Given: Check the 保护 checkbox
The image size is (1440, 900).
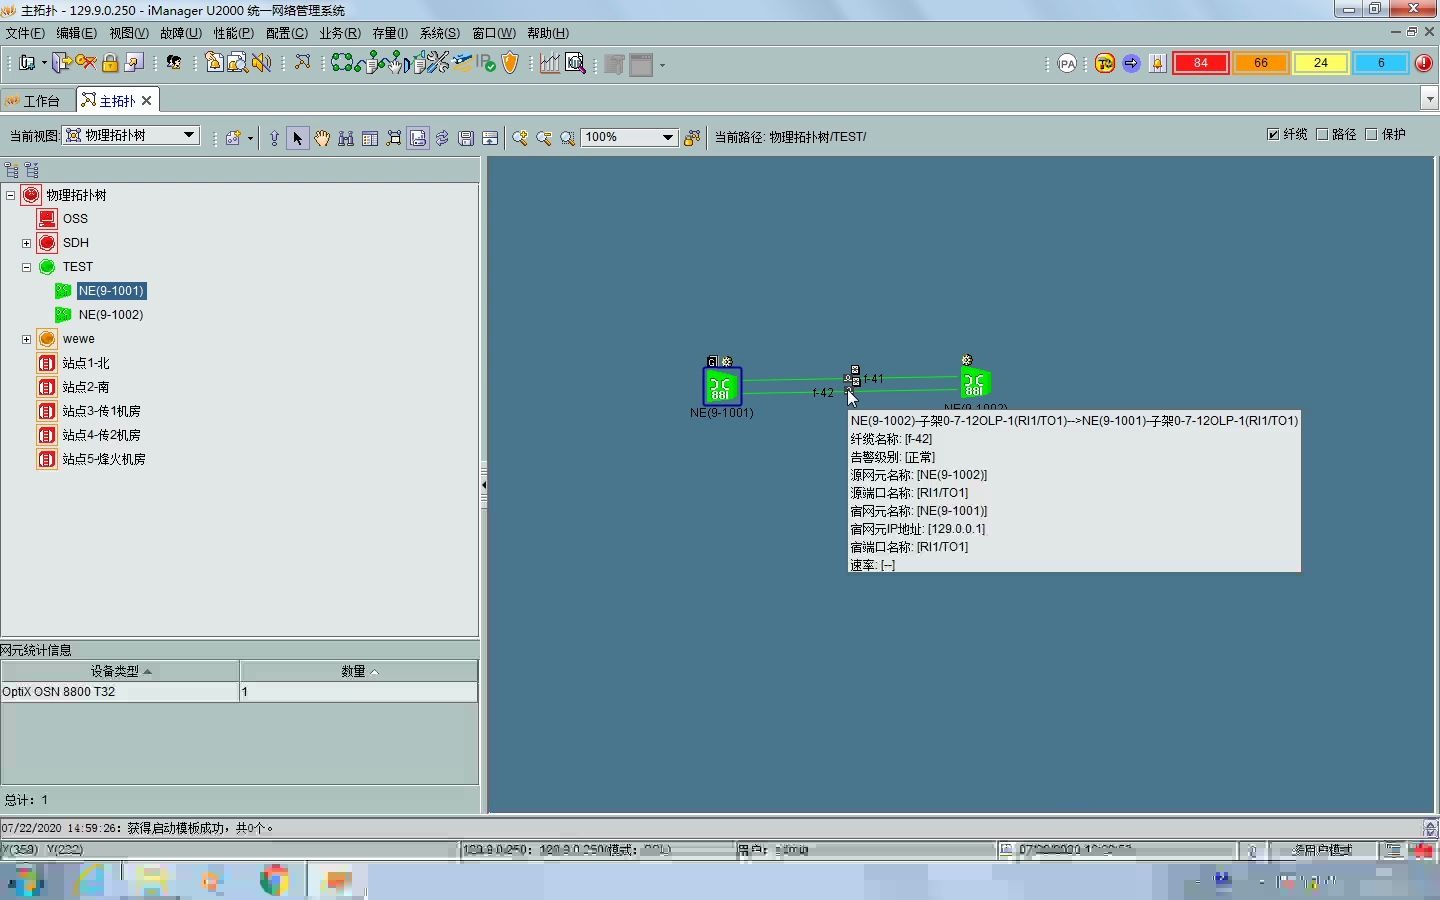Looking at the screenshot, I should click(1371, 135).
